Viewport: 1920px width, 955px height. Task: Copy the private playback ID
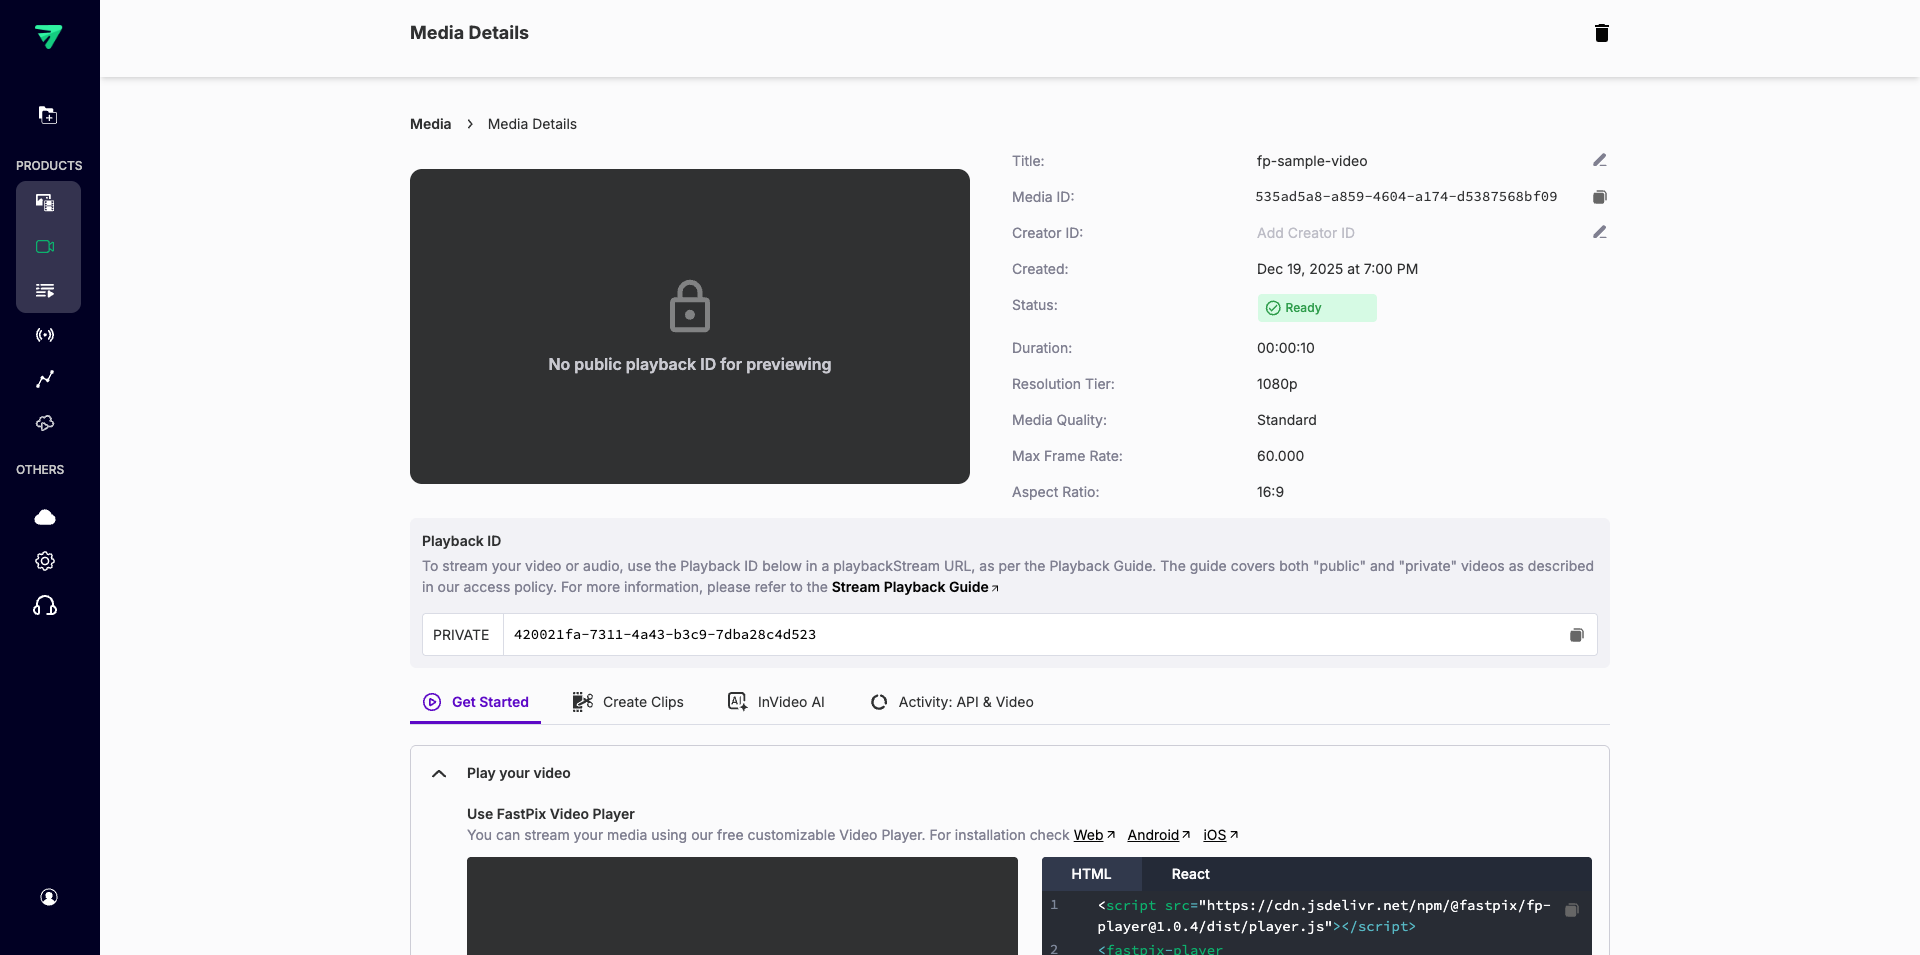1577,634
